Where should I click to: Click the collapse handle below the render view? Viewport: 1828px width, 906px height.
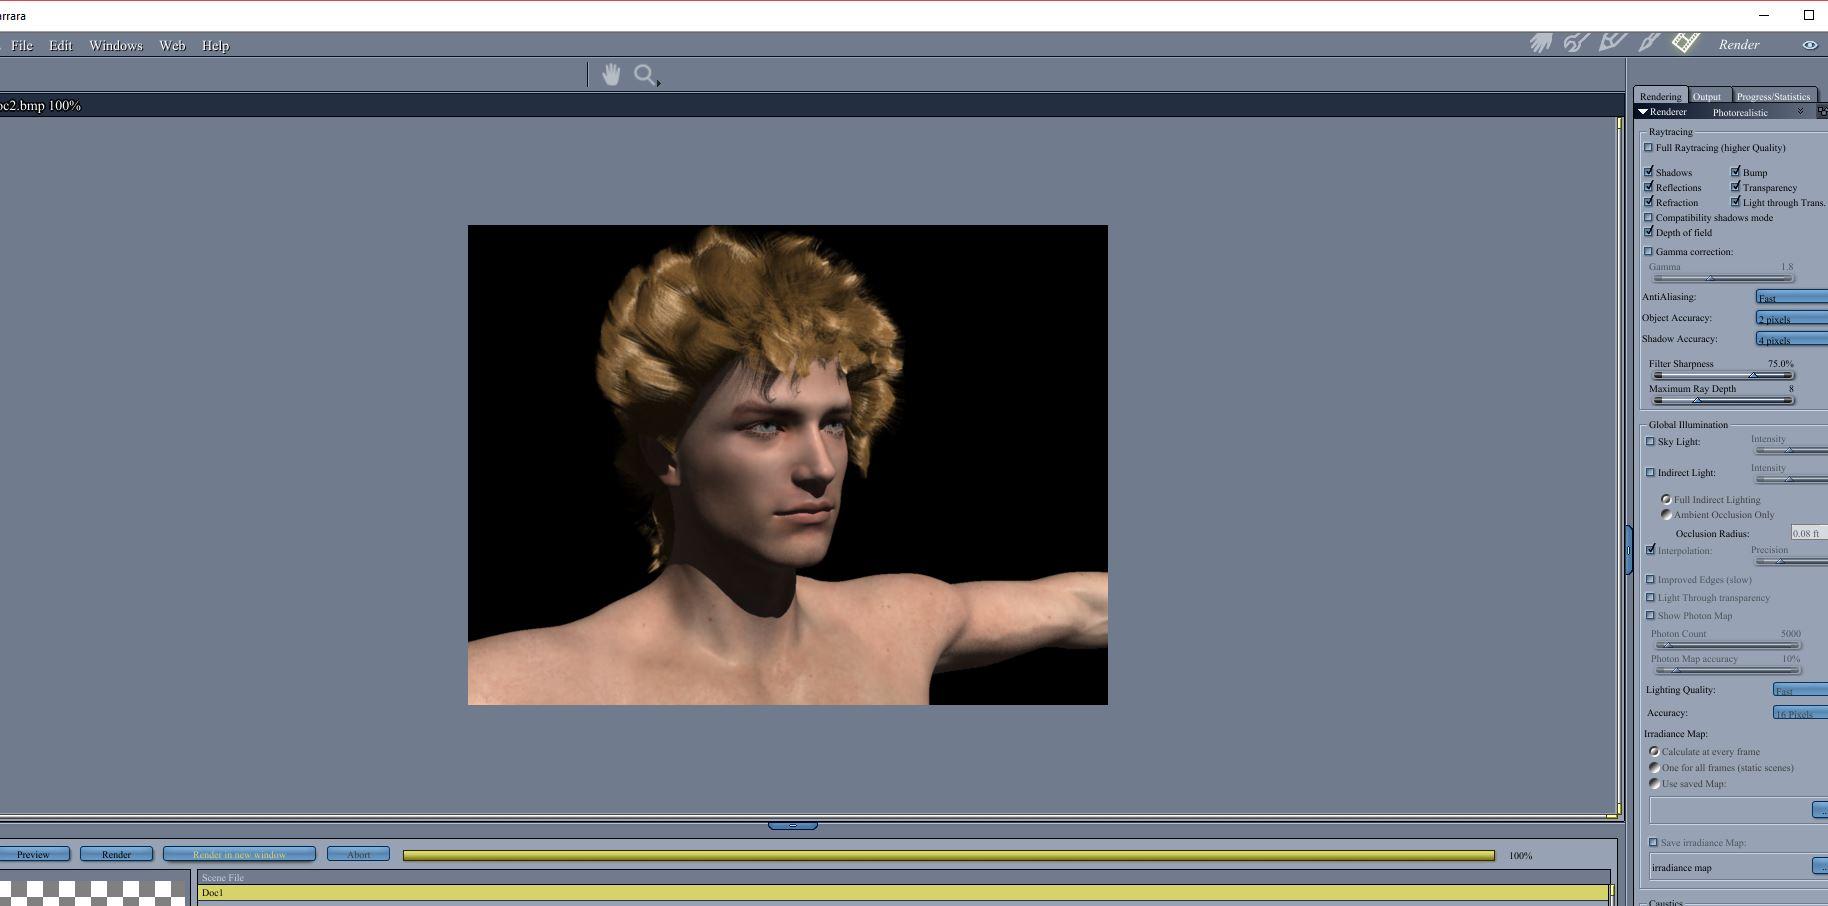(x=793, y=826)
